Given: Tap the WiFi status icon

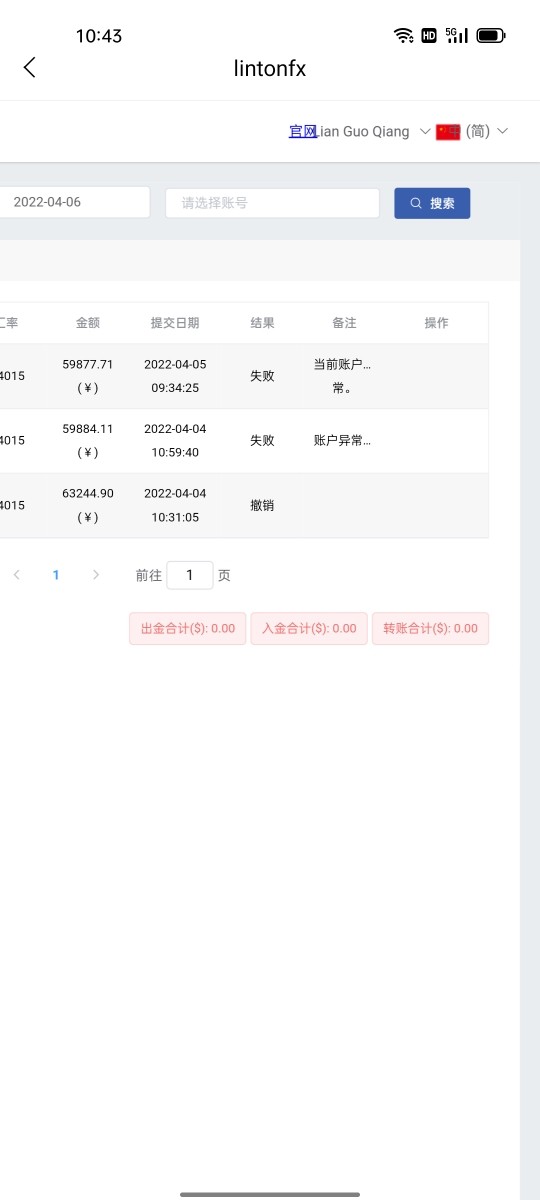Looking at the screenshot, I should [404, 36].
